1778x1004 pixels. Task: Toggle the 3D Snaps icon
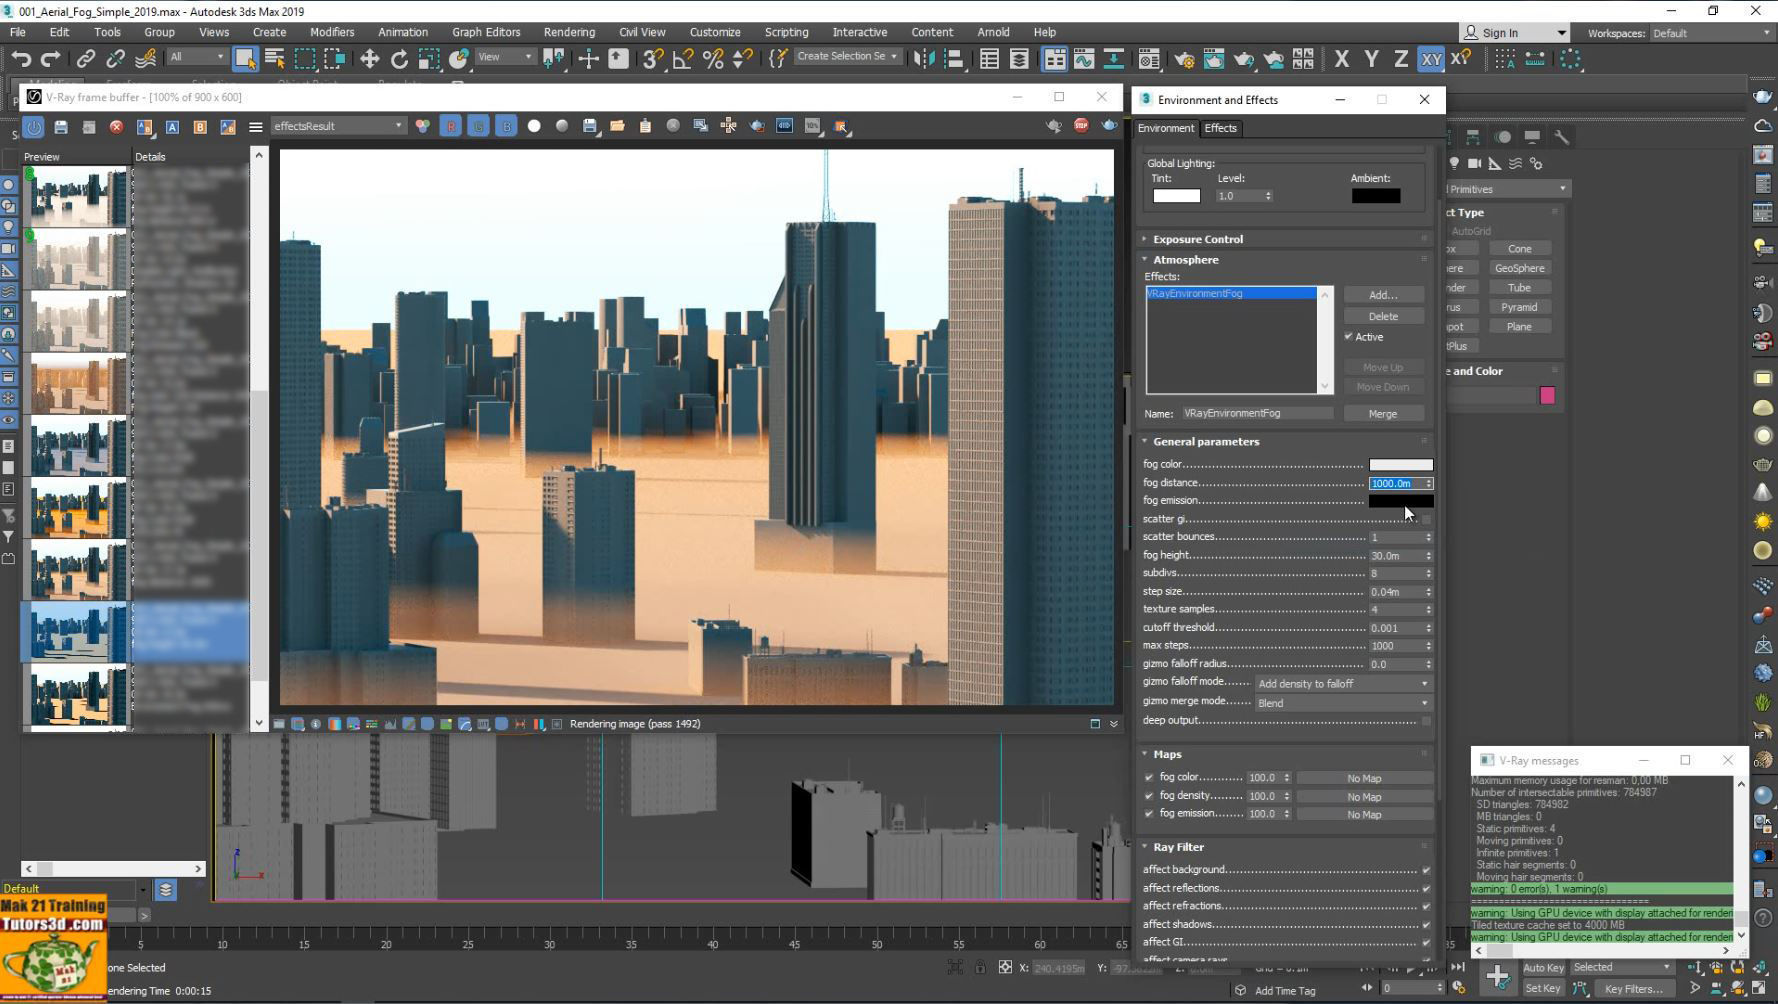(653, 59)
